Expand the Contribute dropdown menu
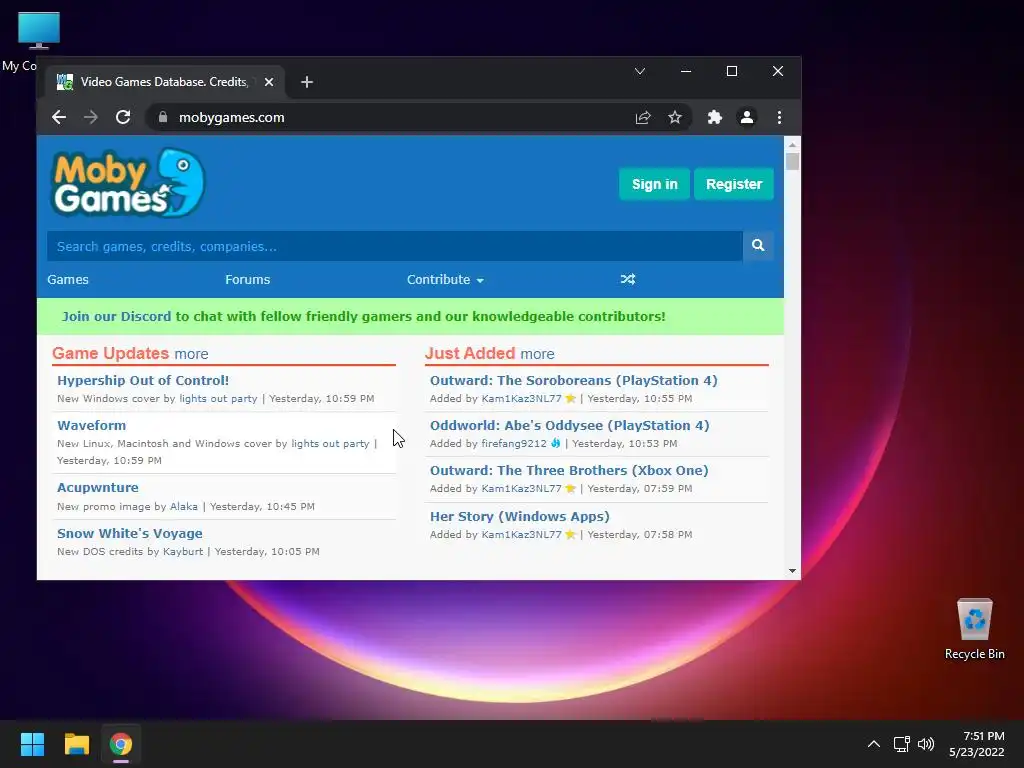The height and width of the screenshot is (768, 1024). [x=445, y=280]
